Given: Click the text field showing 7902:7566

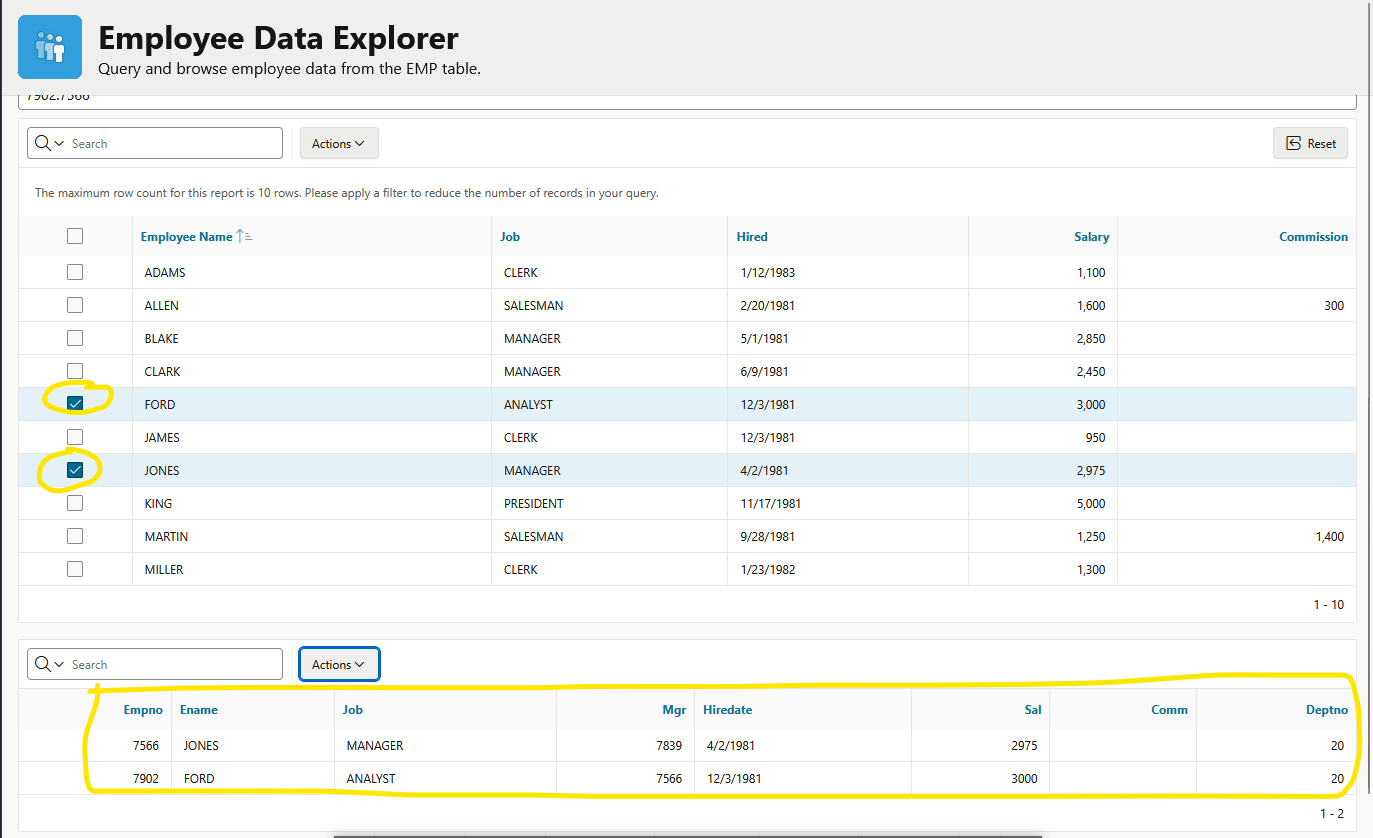Looking at the screenshot, I should pos(687,101).
